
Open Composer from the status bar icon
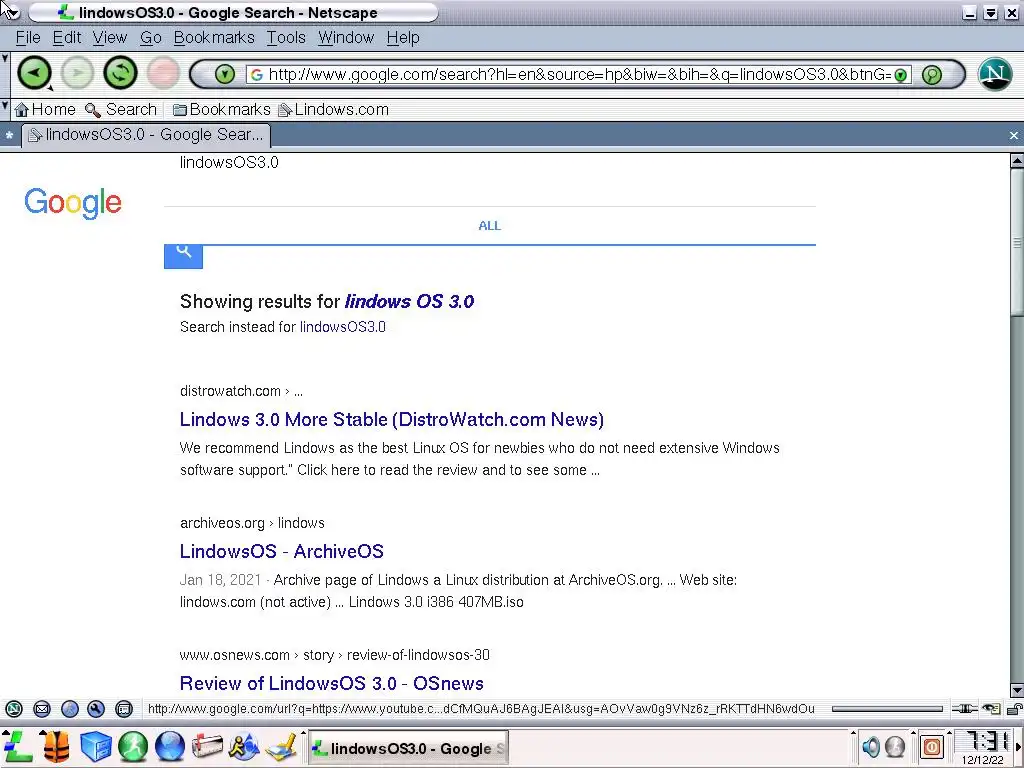point(70,709)
